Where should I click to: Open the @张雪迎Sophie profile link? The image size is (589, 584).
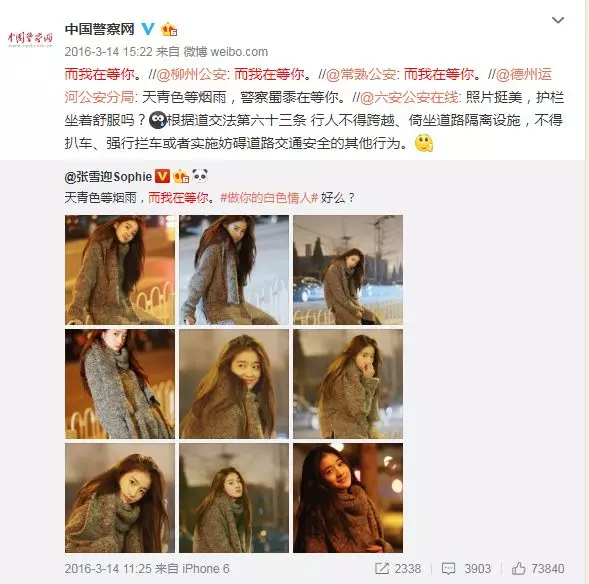pyautogui.click(x=108, y=177)
